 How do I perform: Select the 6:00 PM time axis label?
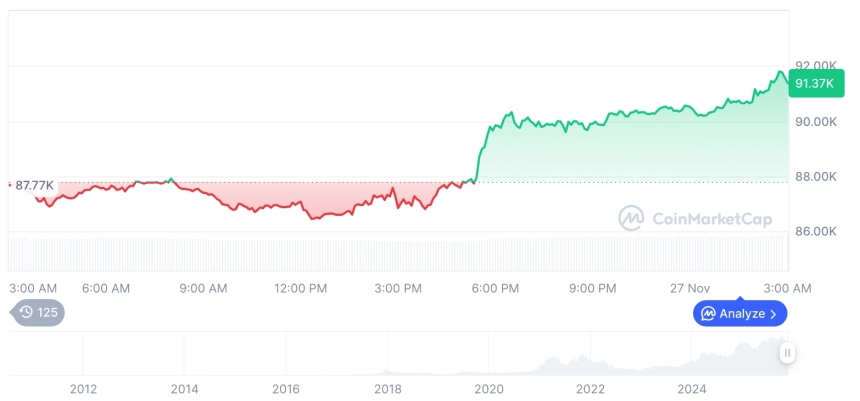(x=495, y=288)
